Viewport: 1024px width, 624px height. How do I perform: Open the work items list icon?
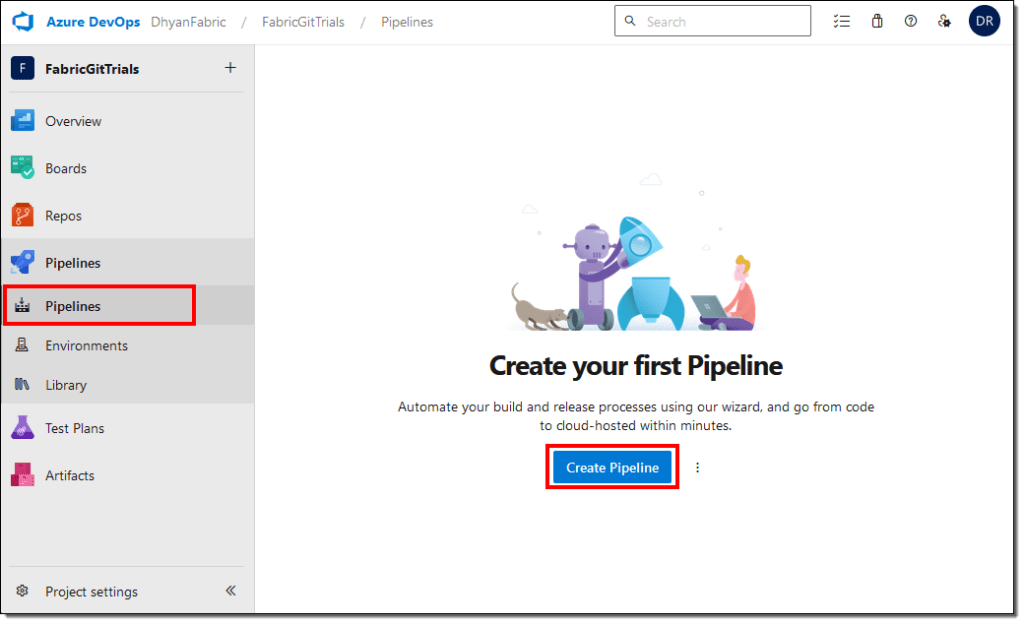pos(842,21)
